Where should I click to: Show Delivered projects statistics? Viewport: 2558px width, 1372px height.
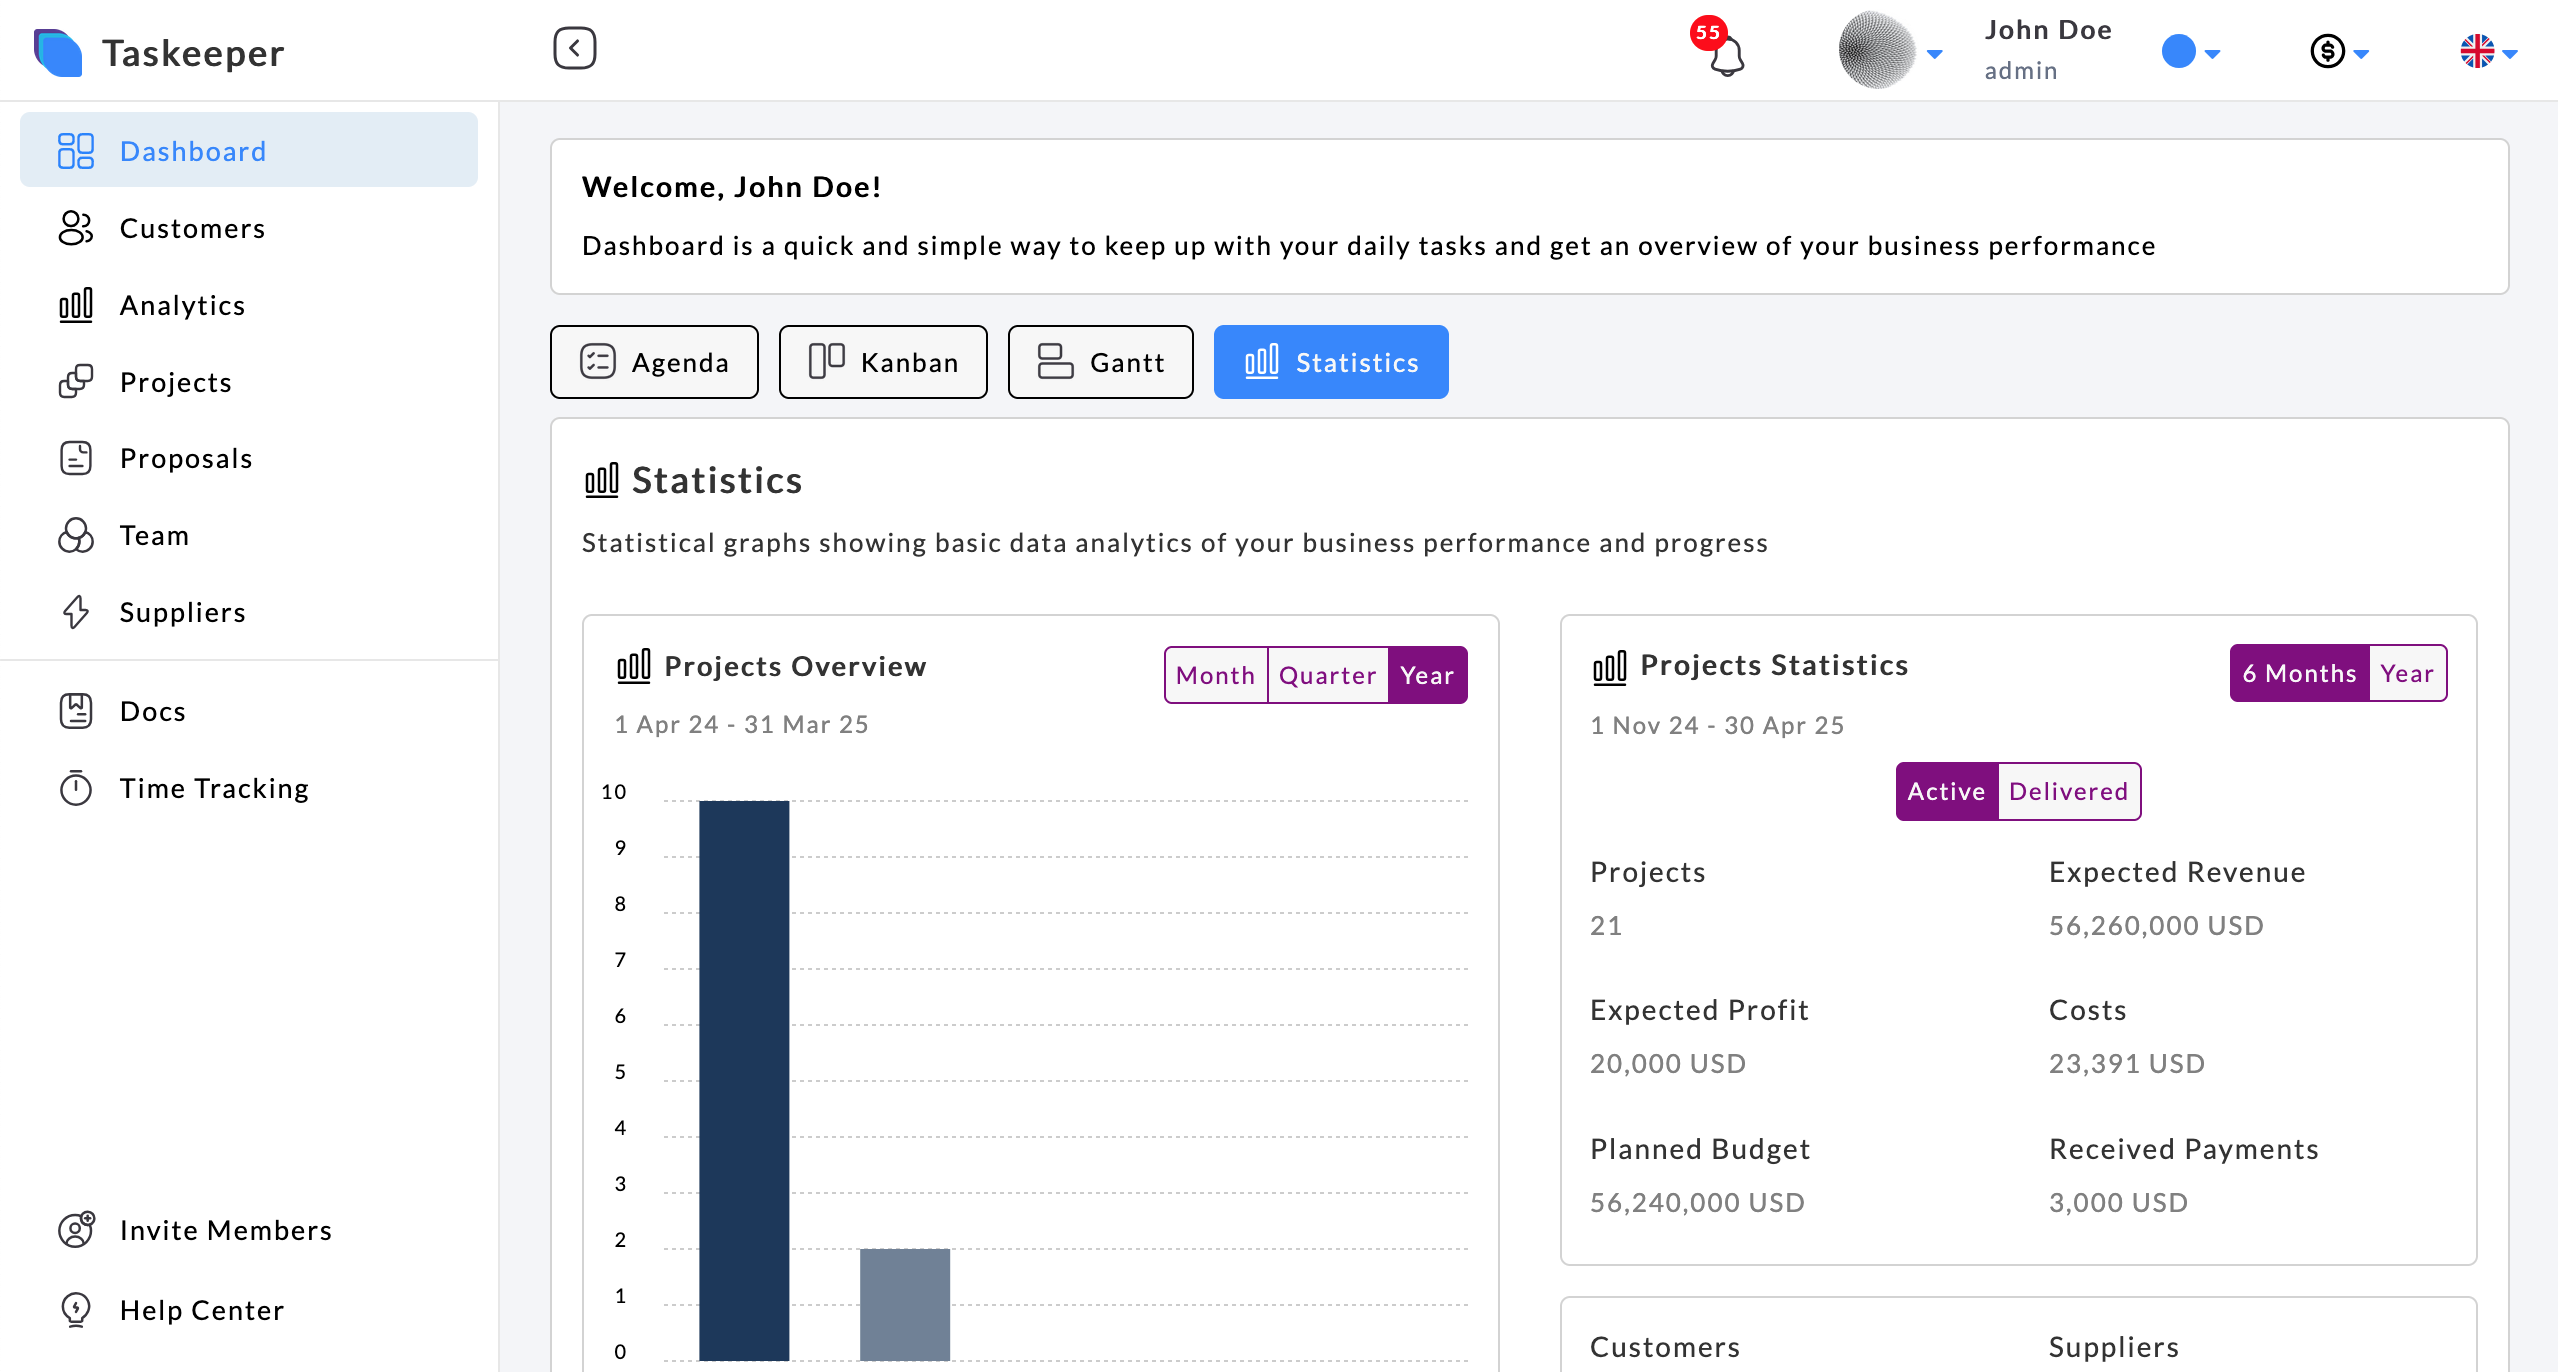2068,791
